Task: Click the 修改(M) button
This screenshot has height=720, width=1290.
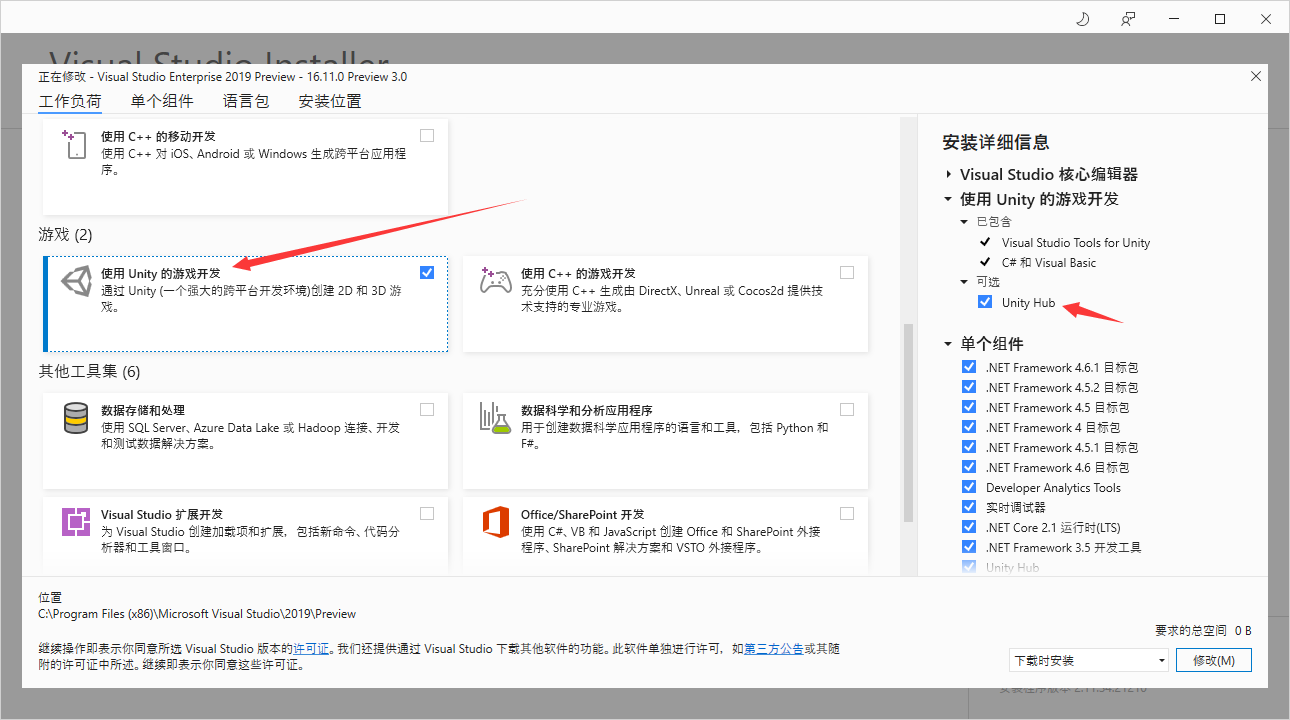Action: coord(1214,661)
